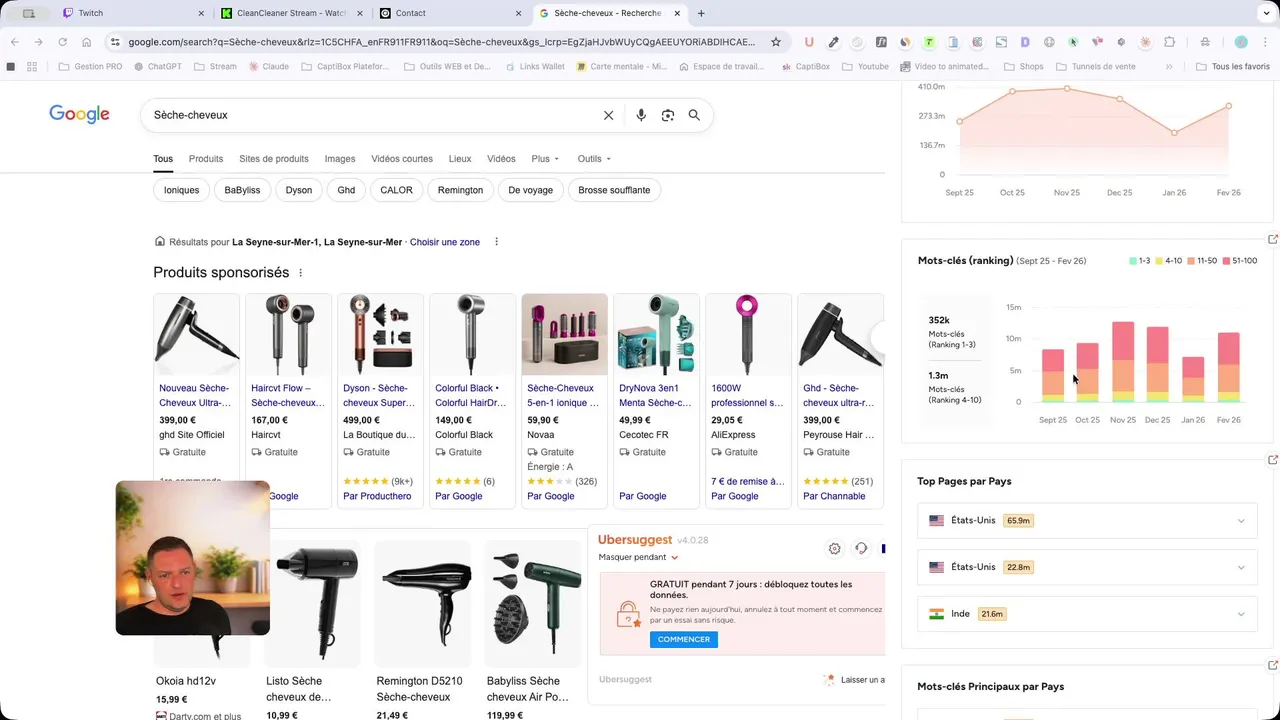View site information icon in address bar

(x=116, y=42)
